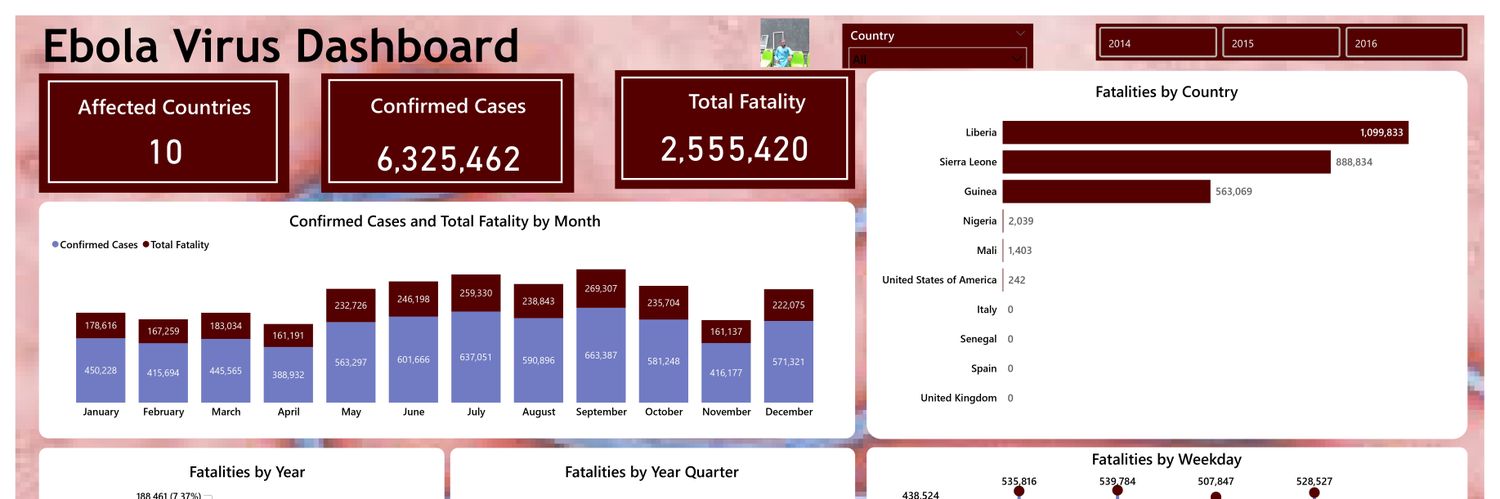Screen dimensions: 1500x499
Task: Select February's fatality segment 167,259
Action: (163, 331)
